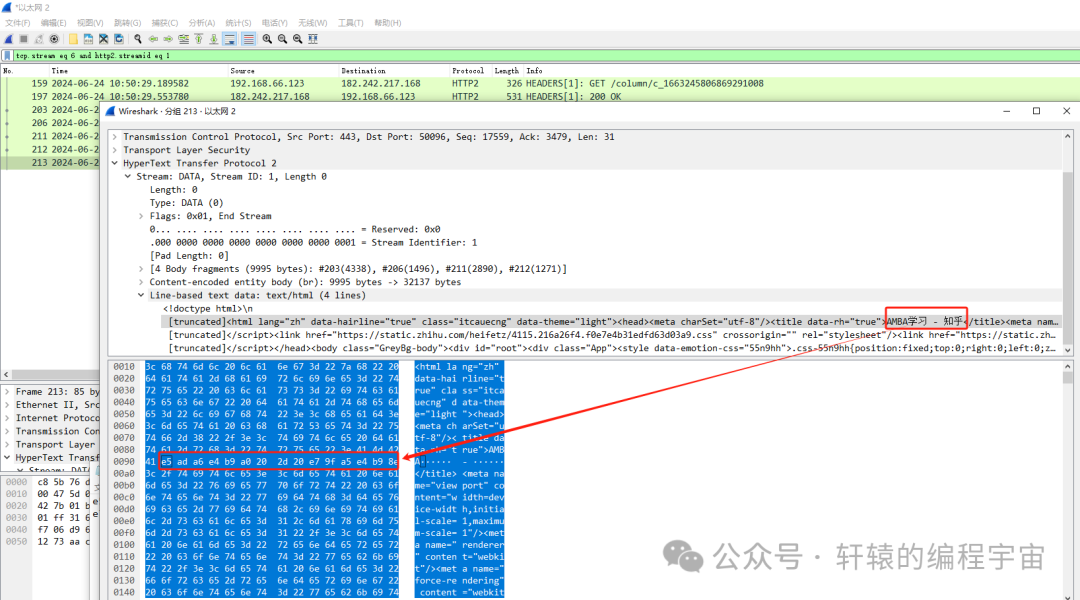
Task: Open the 捕获(C) menu
Action: point(165,23)
